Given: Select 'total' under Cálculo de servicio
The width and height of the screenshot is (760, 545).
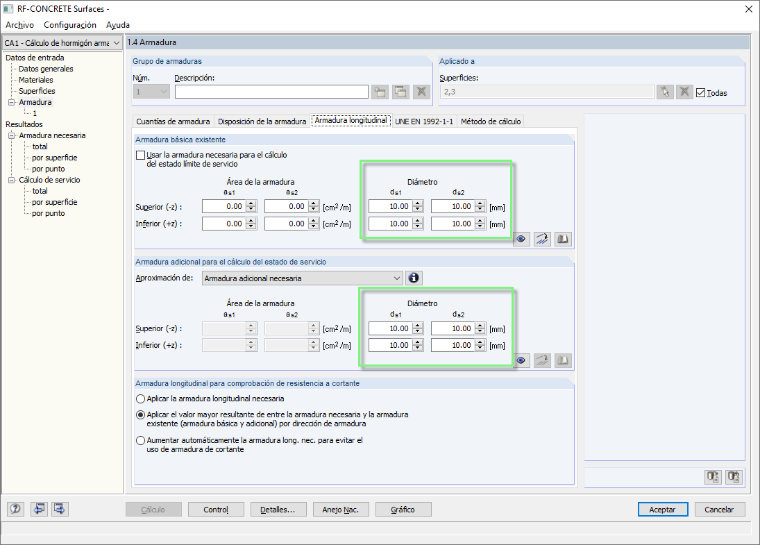Looking at the screenshot, I should pyautogui.click(x=39, y=191).
